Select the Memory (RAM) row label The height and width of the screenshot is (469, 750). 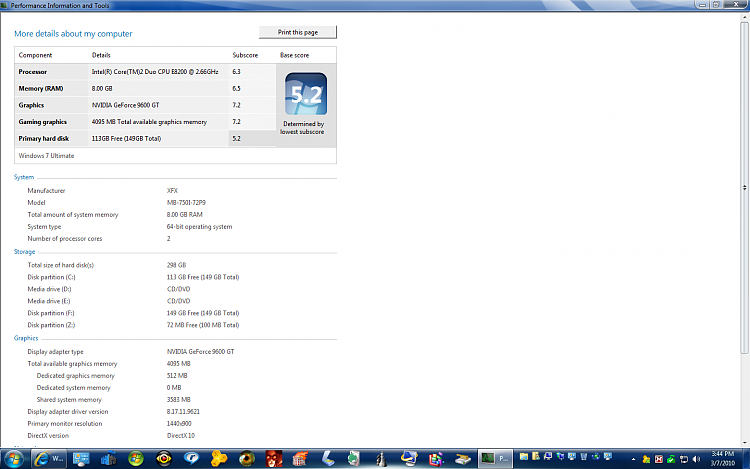click(41, 88)
